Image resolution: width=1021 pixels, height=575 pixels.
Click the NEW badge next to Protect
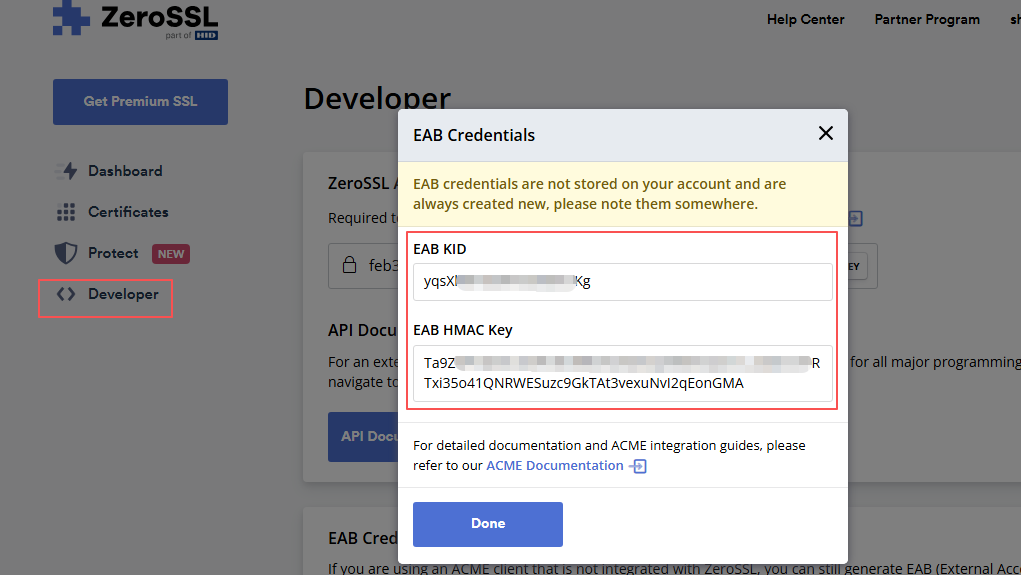[171, 254]
